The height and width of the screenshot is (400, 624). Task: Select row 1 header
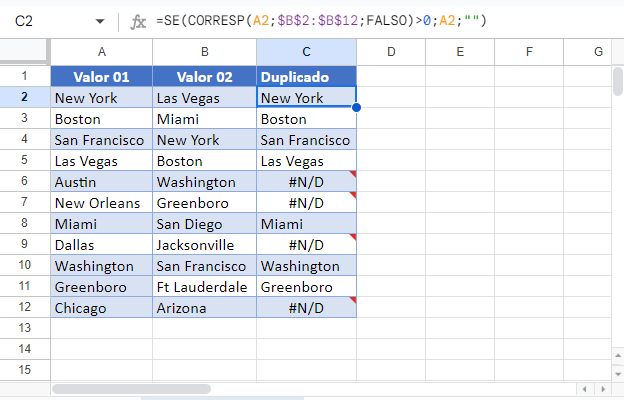(25, 76)
